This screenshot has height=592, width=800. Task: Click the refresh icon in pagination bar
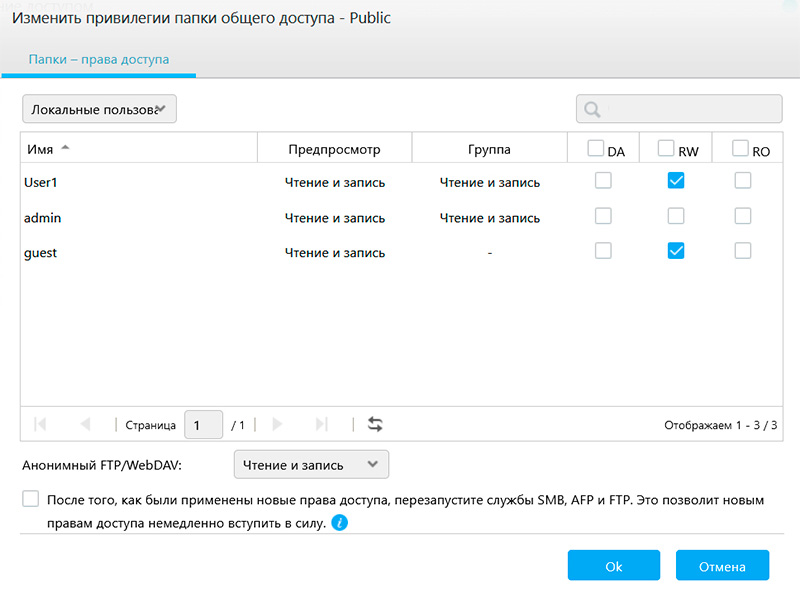[x=375, y=424]
